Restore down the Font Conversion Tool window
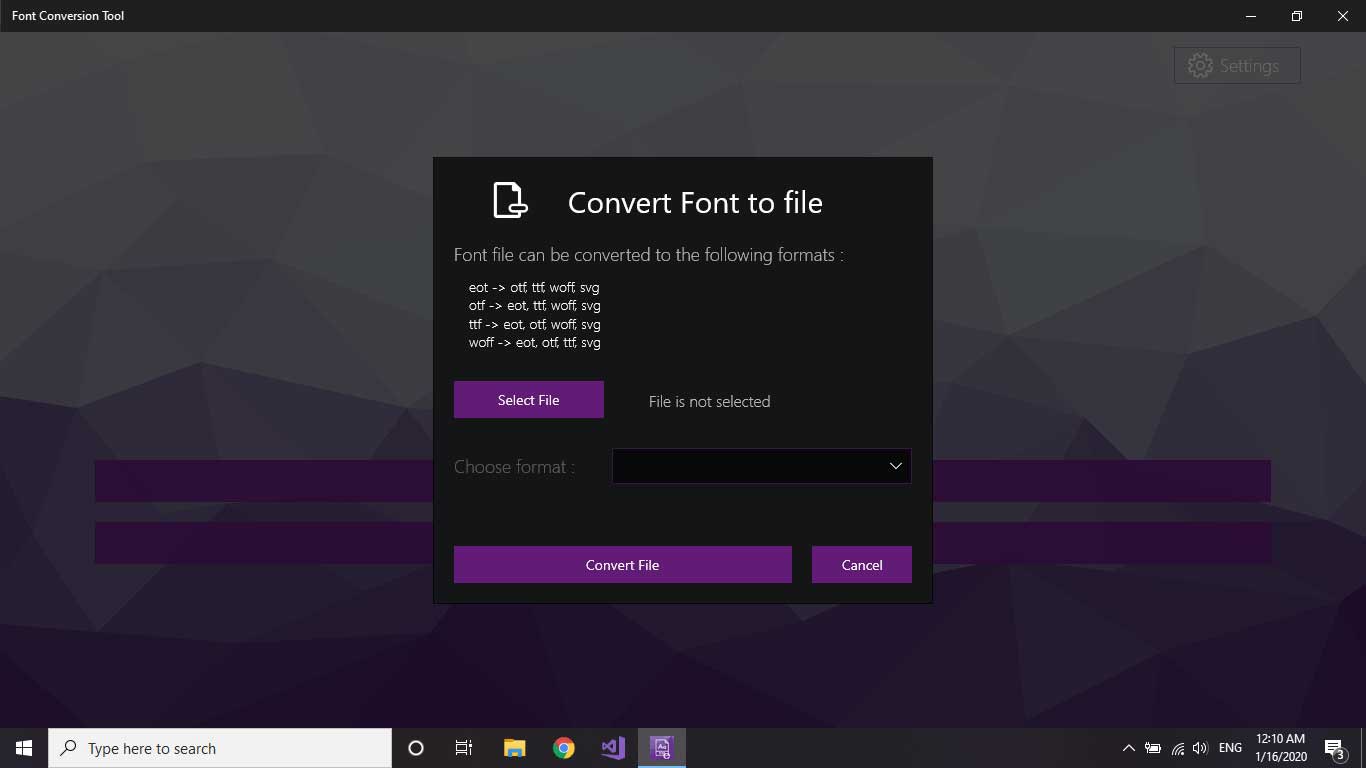Viewport: 1366px width, 768px height. [1297, 16]
